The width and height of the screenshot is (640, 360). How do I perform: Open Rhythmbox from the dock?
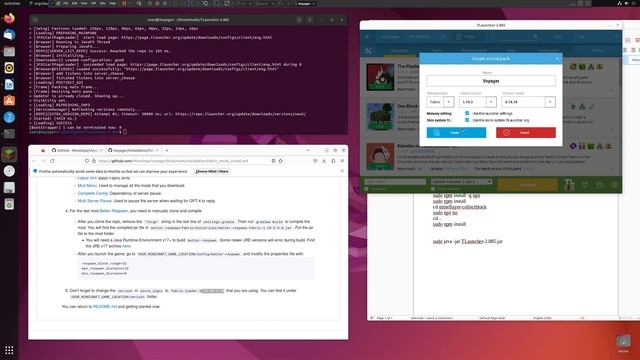tap(9, 68)
